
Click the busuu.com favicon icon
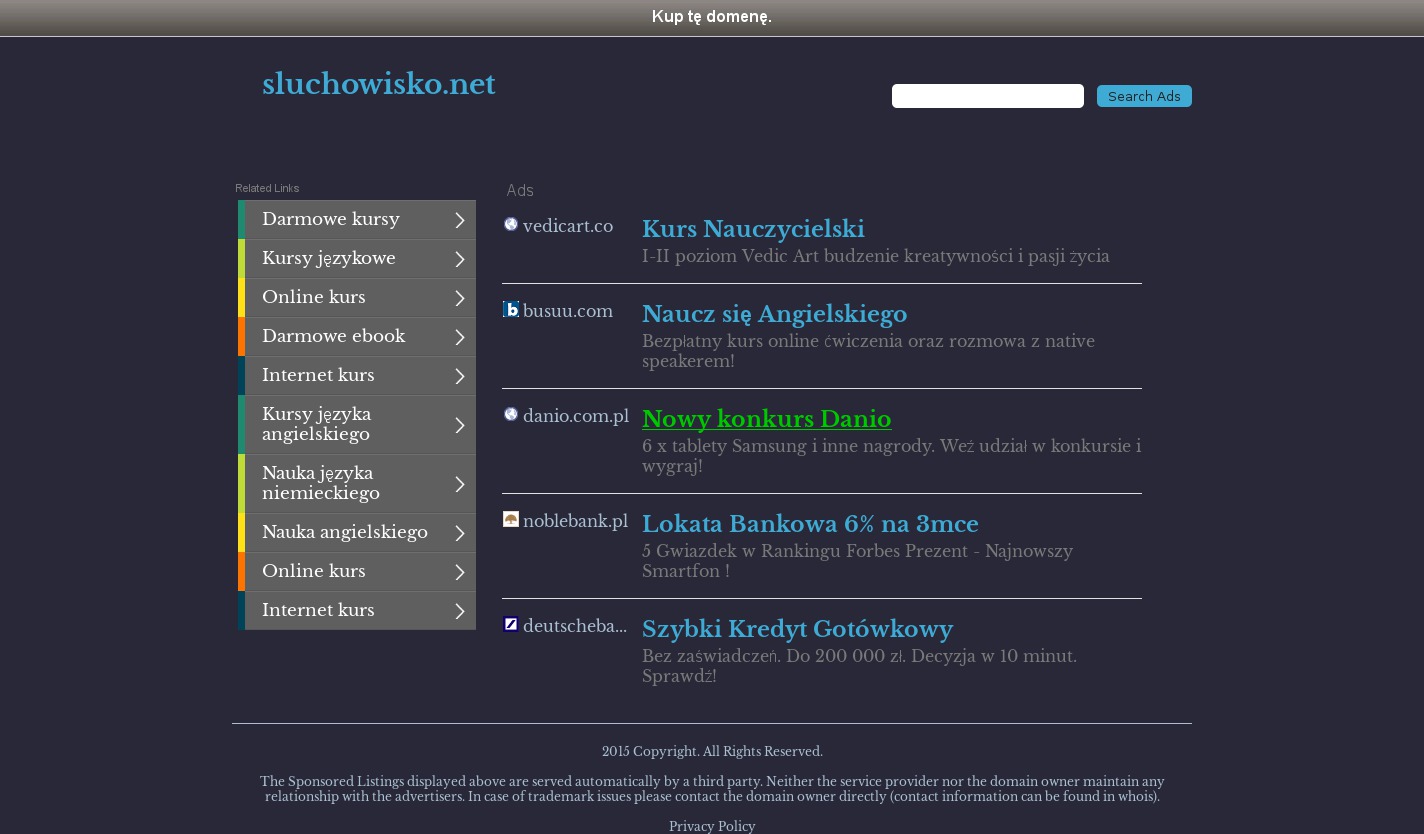(511, 310)
